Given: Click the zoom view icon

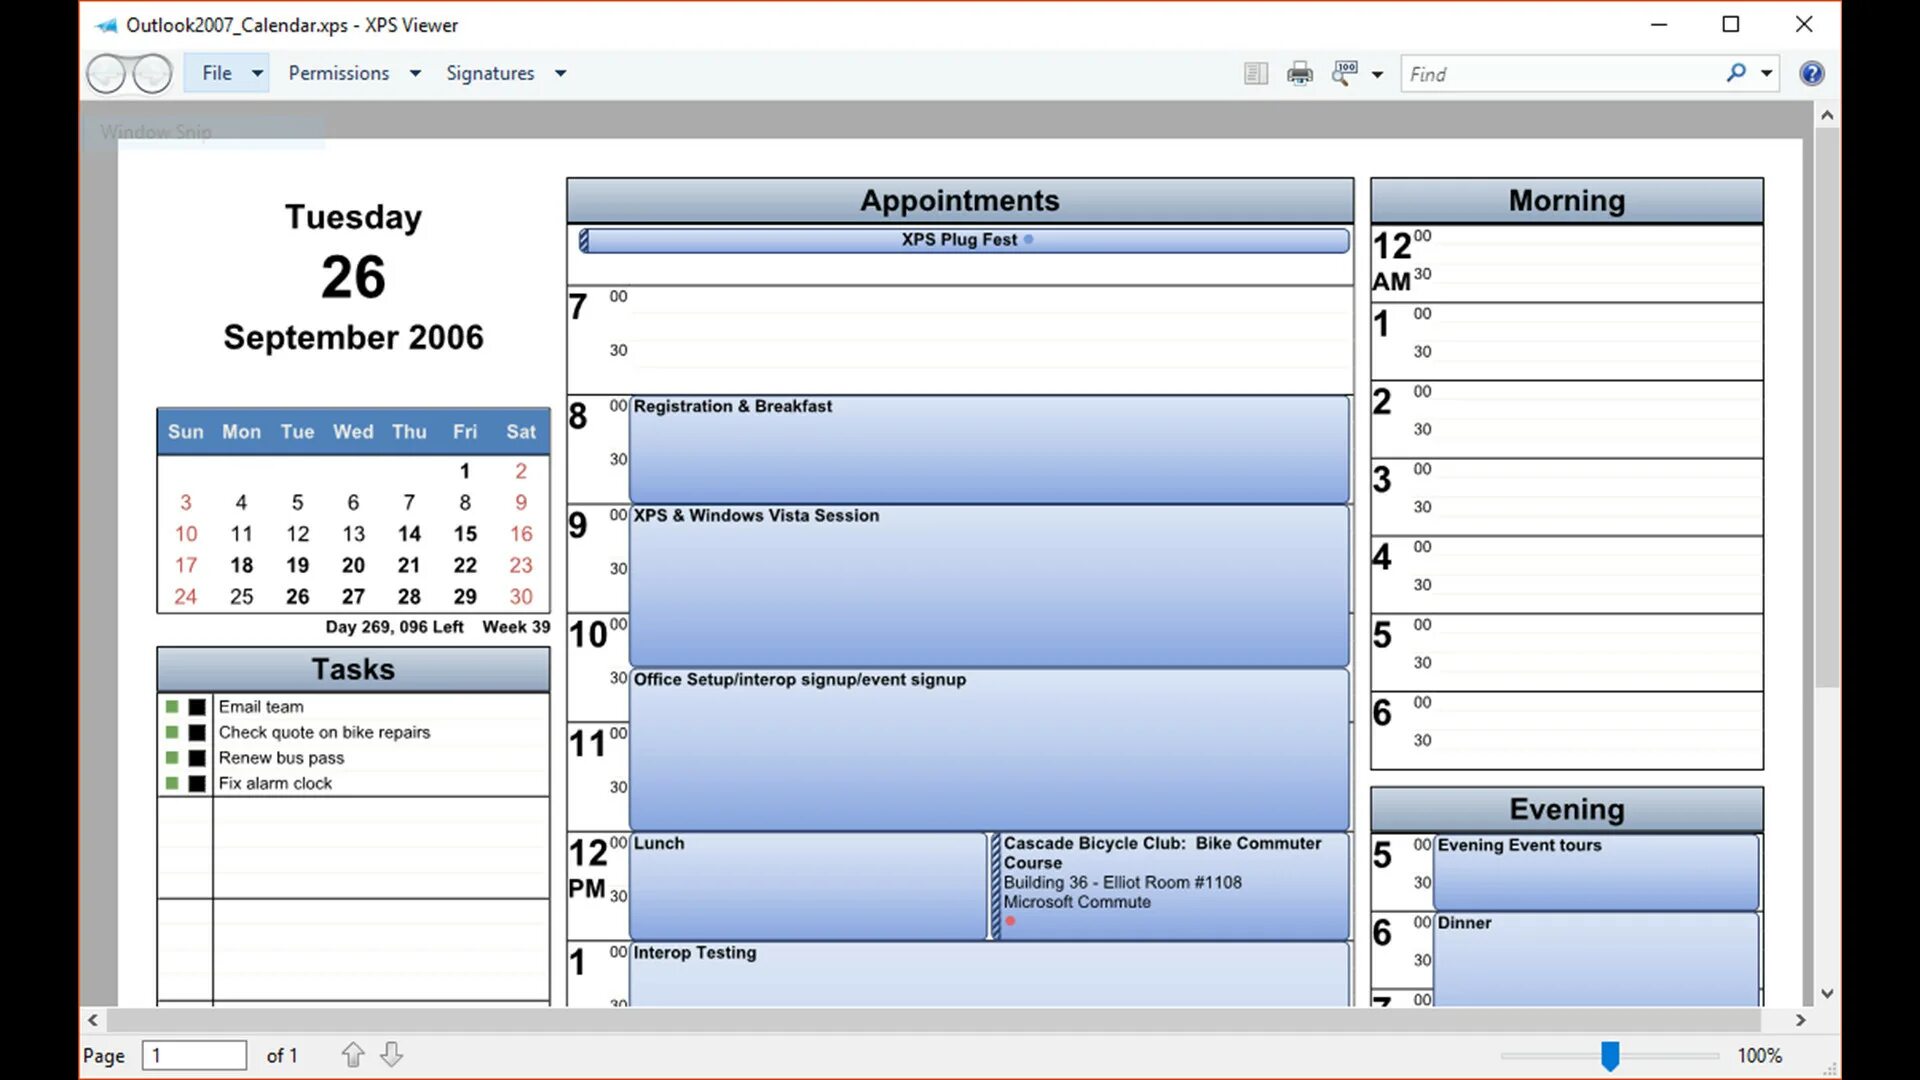Looking at the screenshot, I should click(1345, 73).
